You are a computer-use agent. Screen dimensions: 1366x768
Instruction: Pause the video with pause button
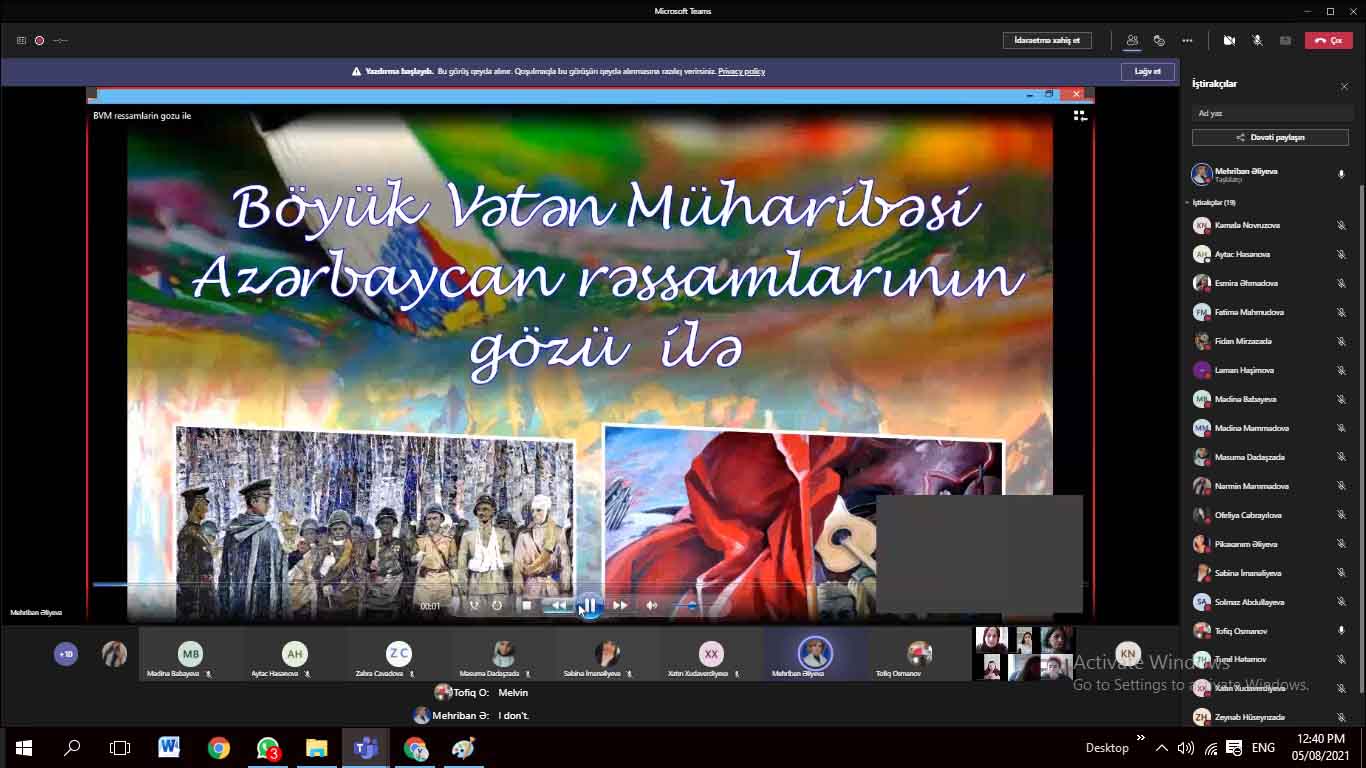pos(589,605)
